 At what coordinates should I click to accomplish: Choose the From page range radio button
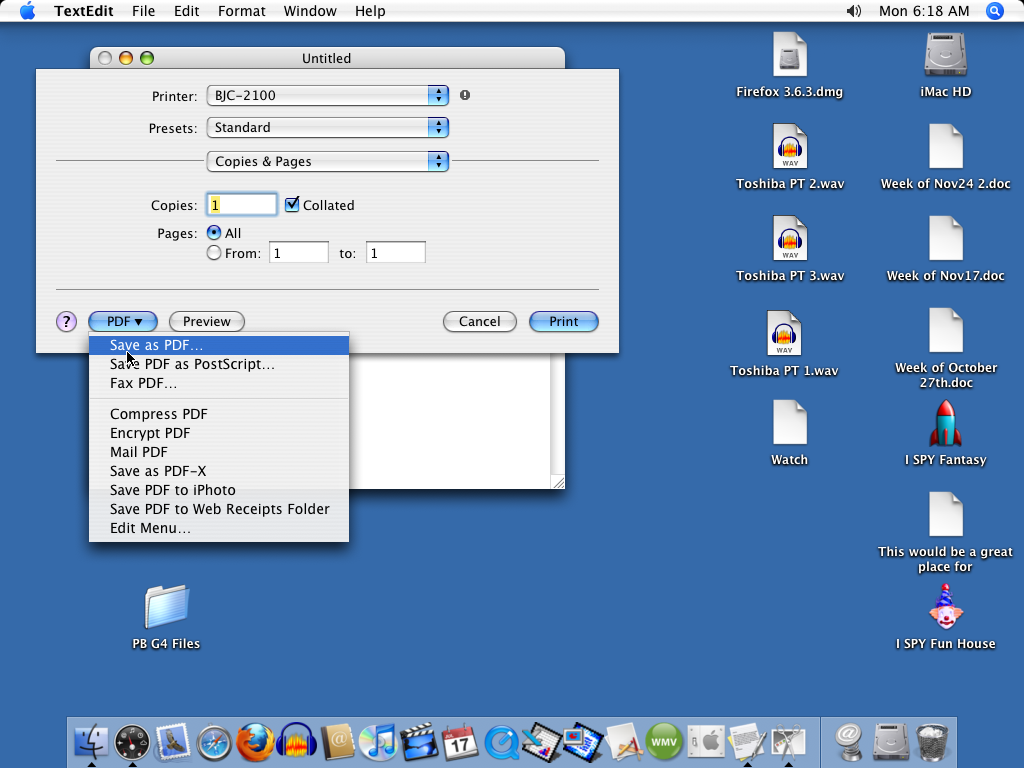pyautogui.click(x=214, y=253)
